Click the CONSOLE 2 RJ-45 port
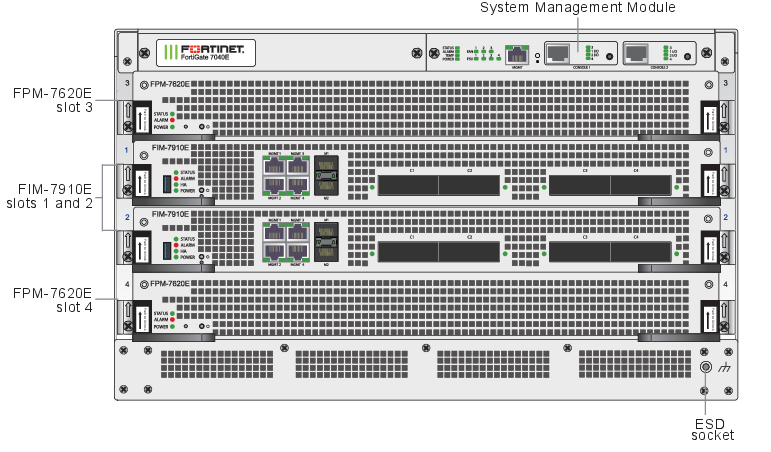 [636, 54]
